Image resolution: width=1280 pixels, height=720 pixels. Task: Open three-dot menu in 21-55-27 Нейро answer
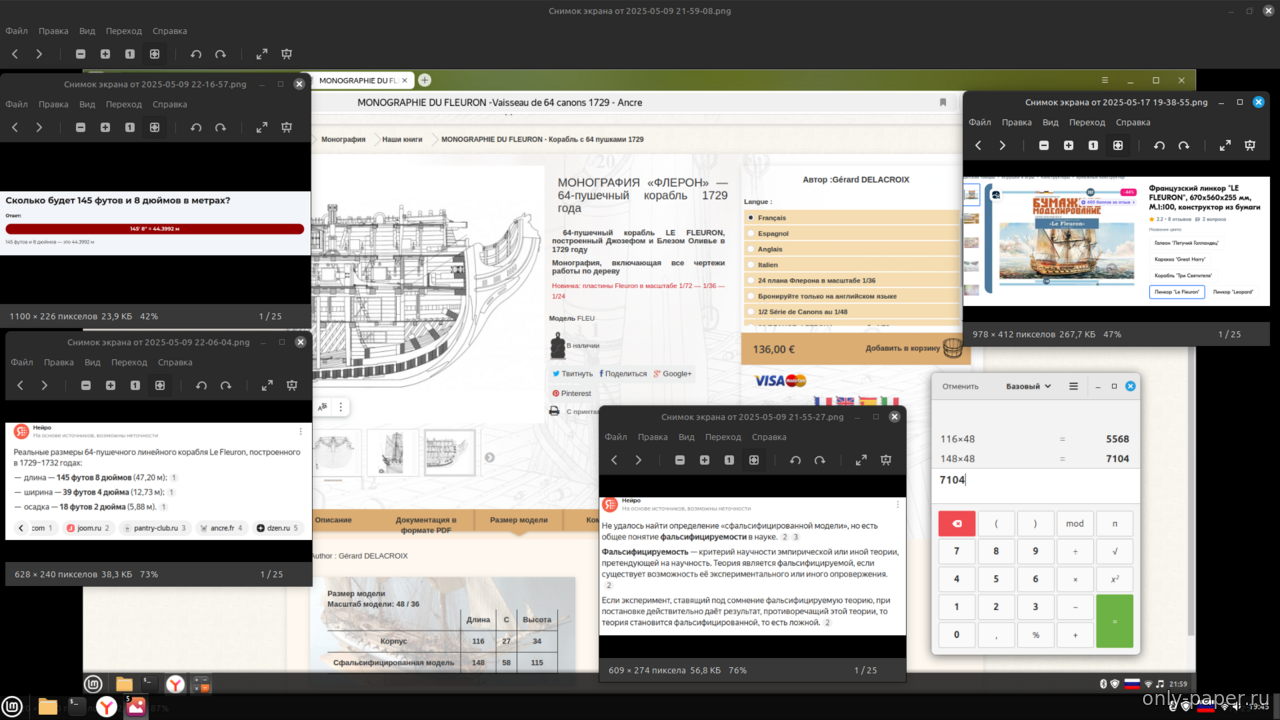(x=896, y=505)
